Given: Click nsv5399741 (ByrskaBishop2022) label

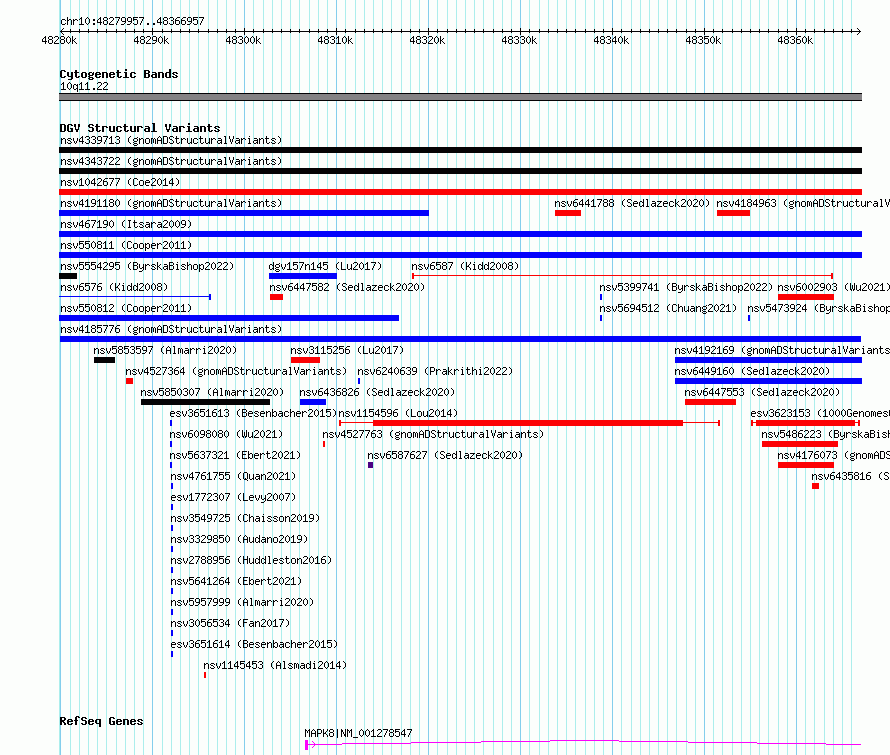Looking at the screenshot, I should click(686, 287).
